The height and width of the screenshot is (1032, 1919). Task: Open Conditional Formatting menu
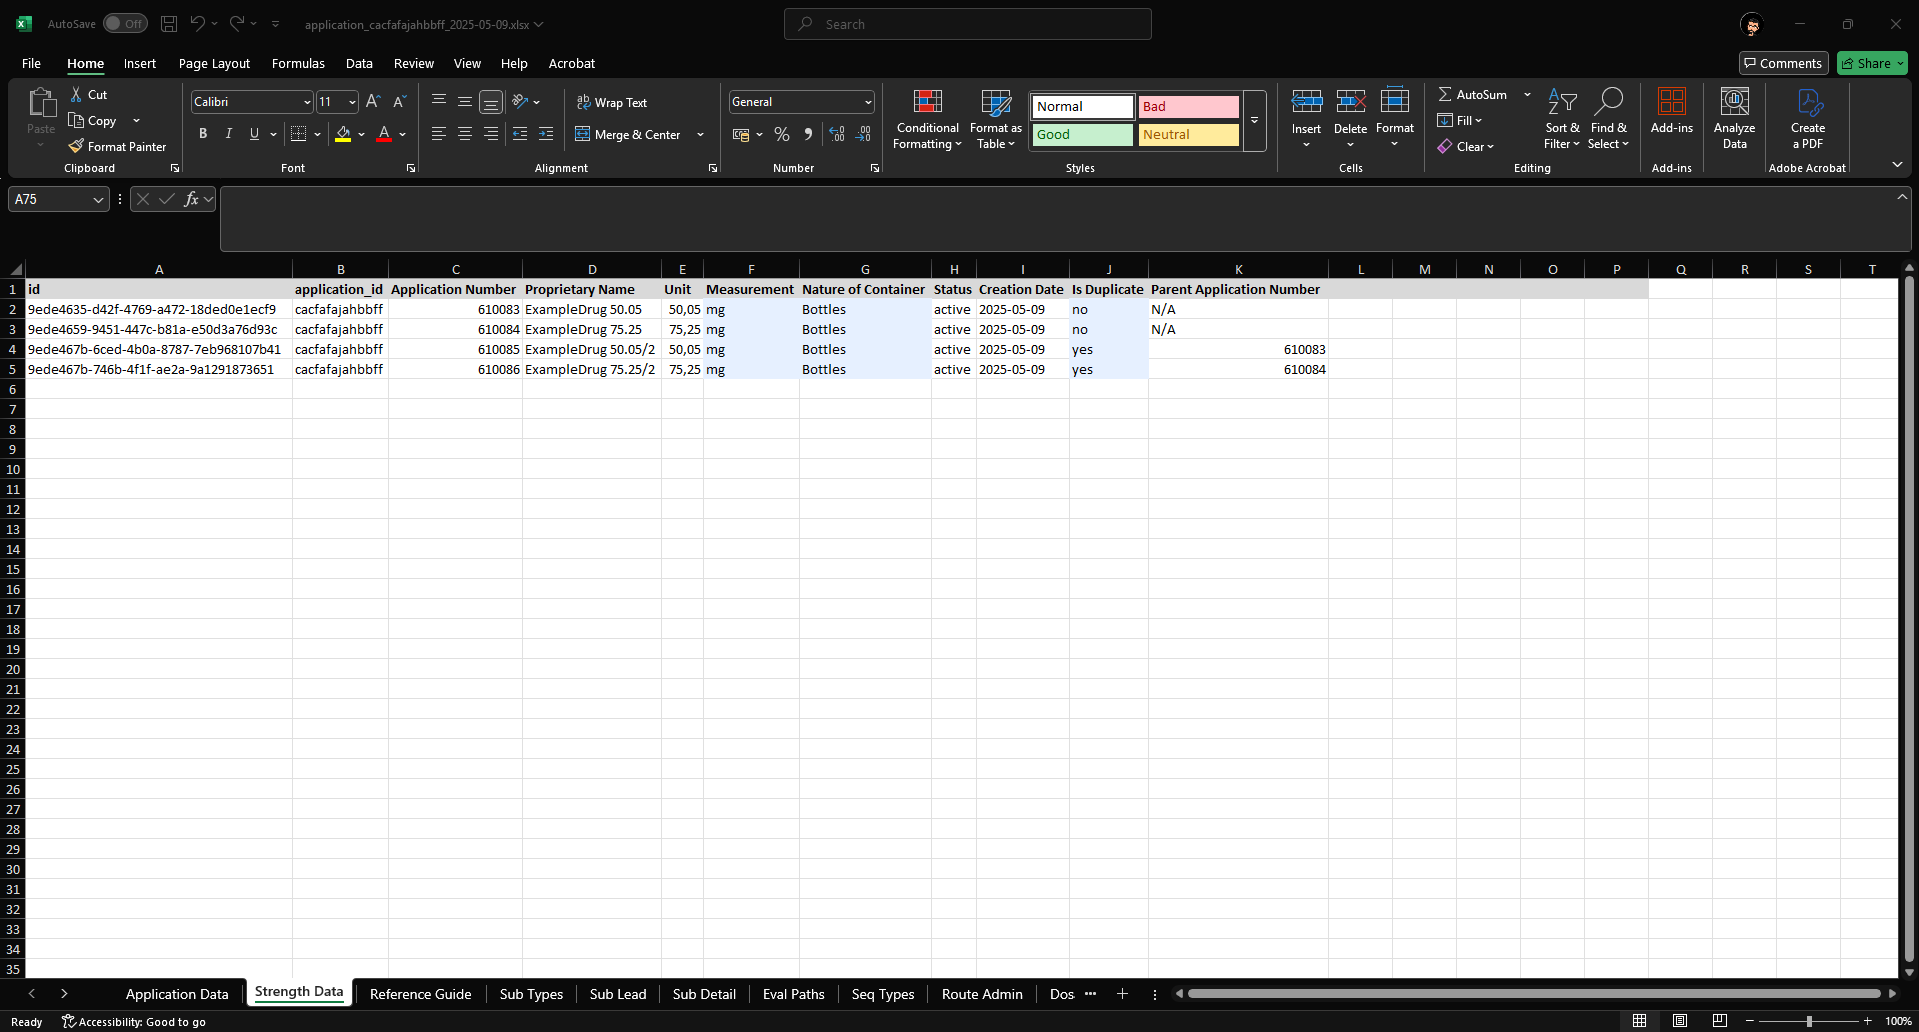tap(927, 120)
